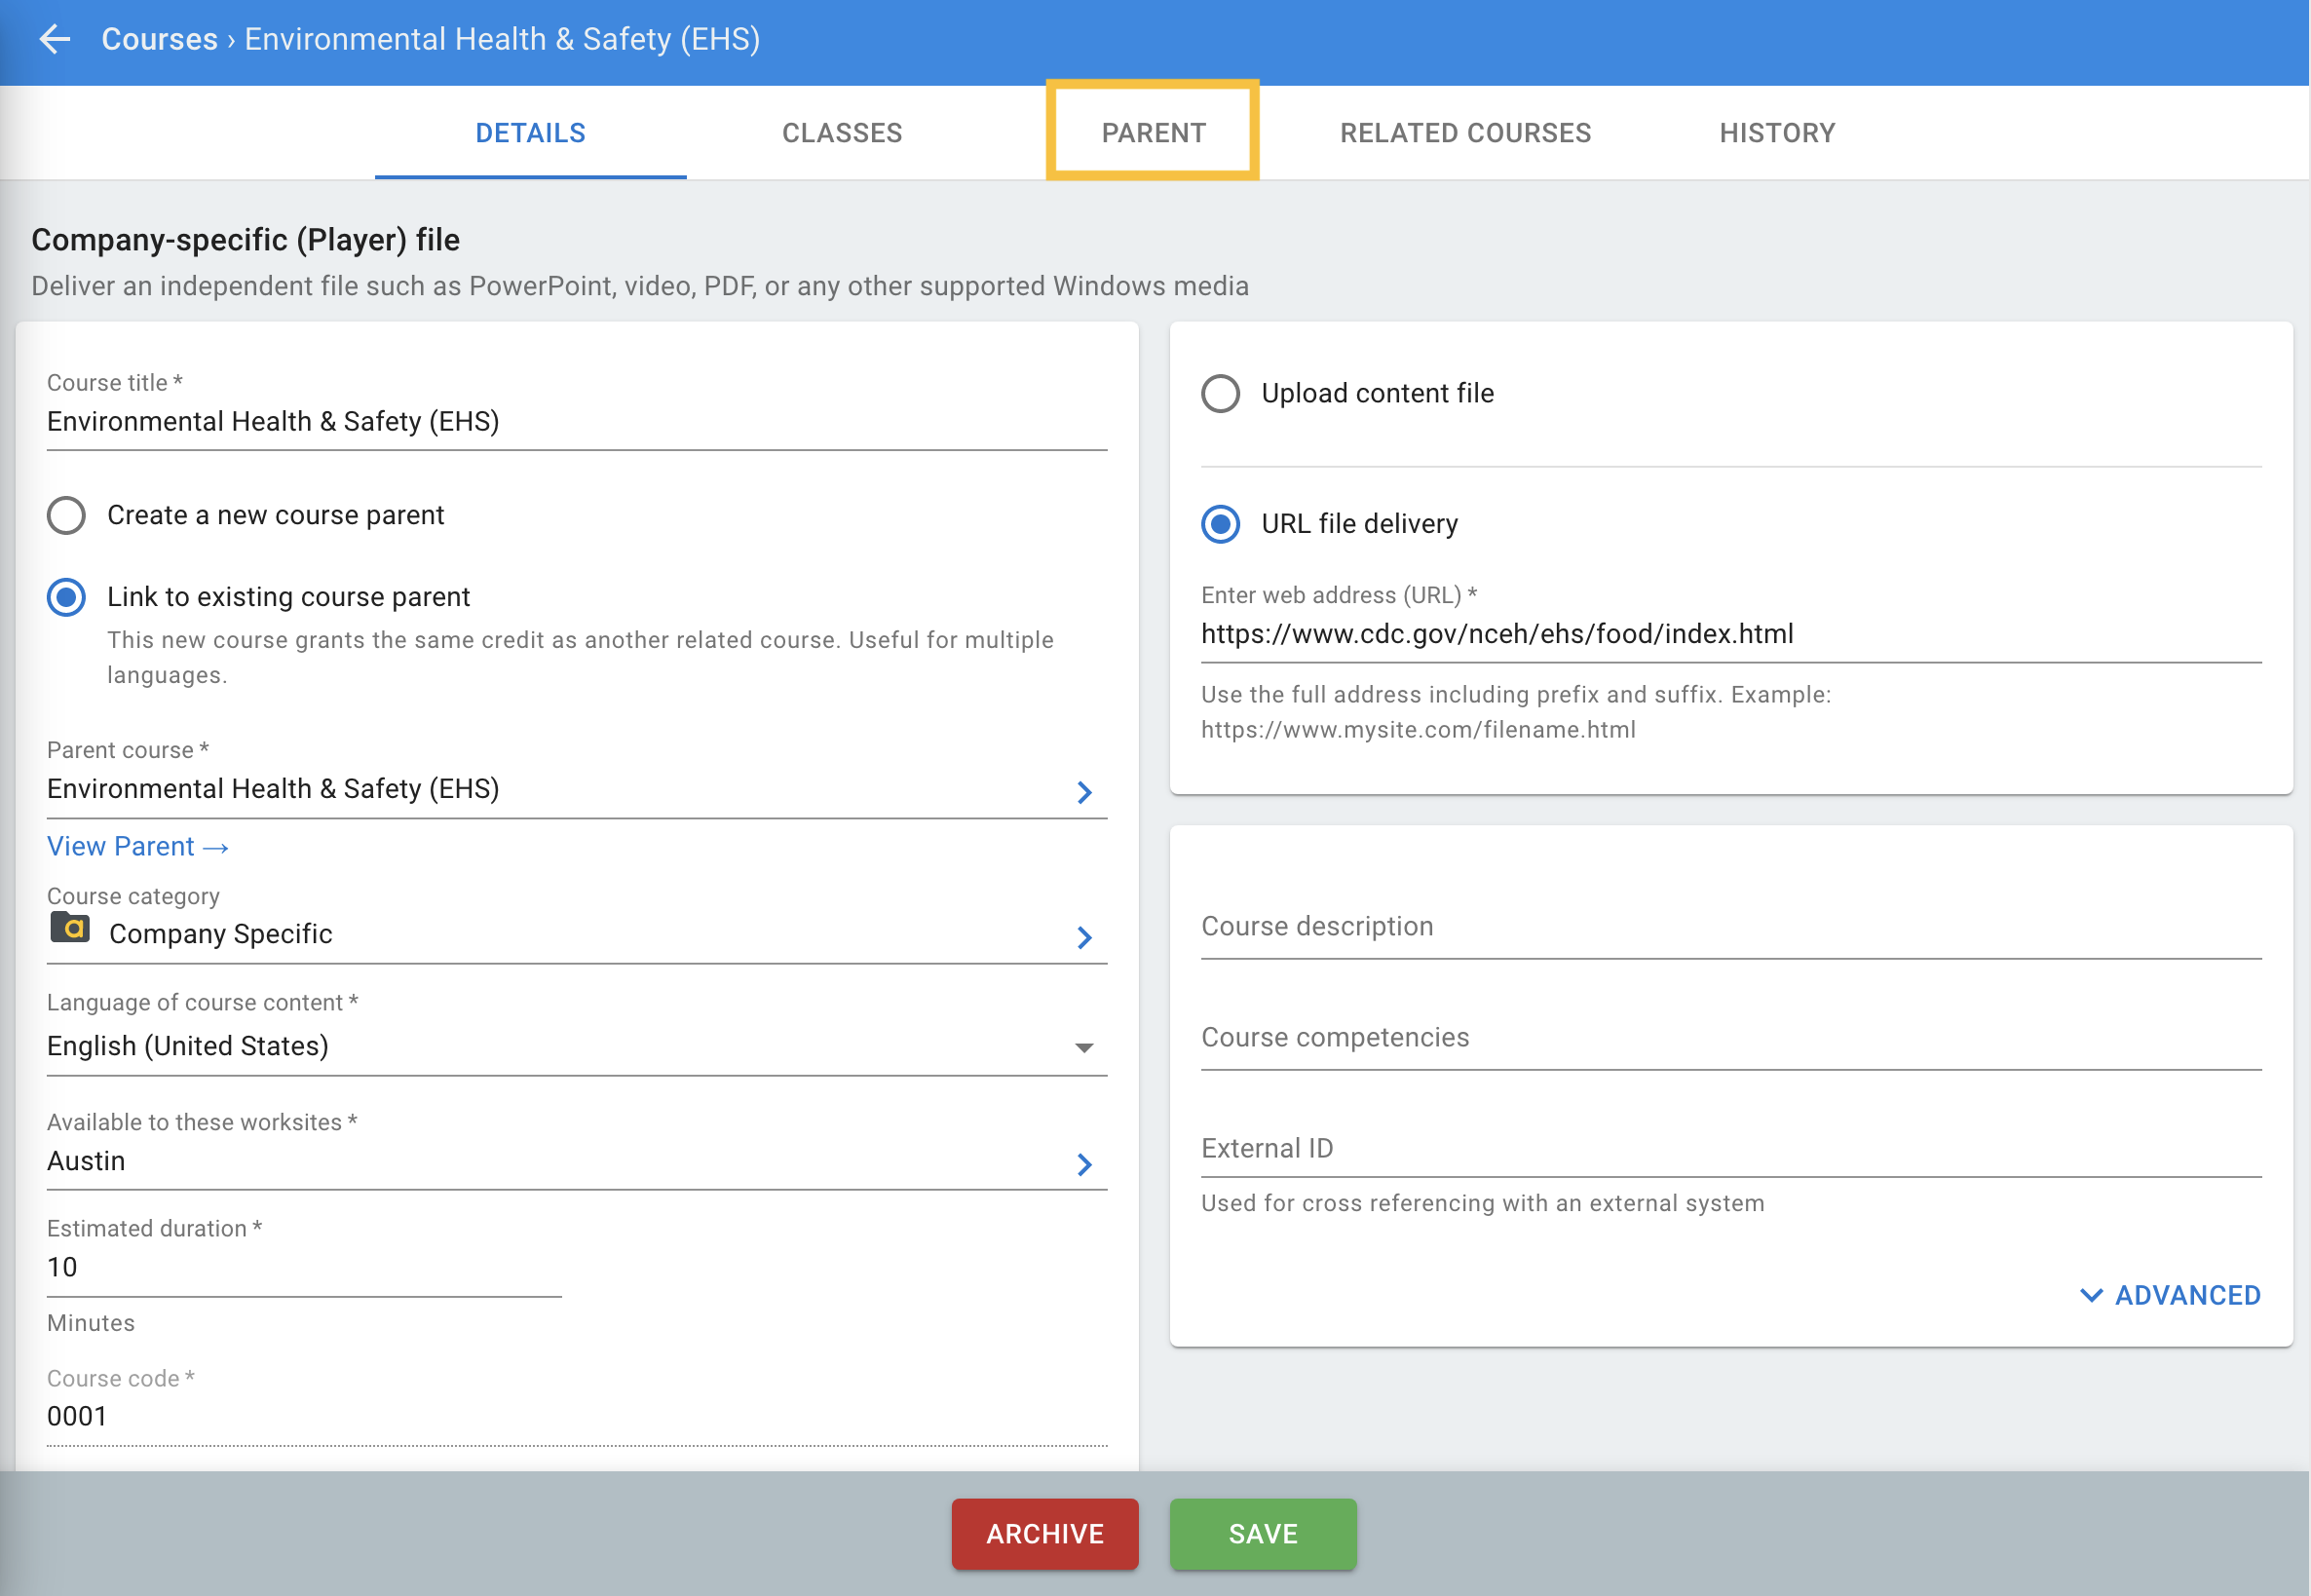Click the Course category chevron arrow
This screenshot has height=1596, width=2311.
[1084, 937]
